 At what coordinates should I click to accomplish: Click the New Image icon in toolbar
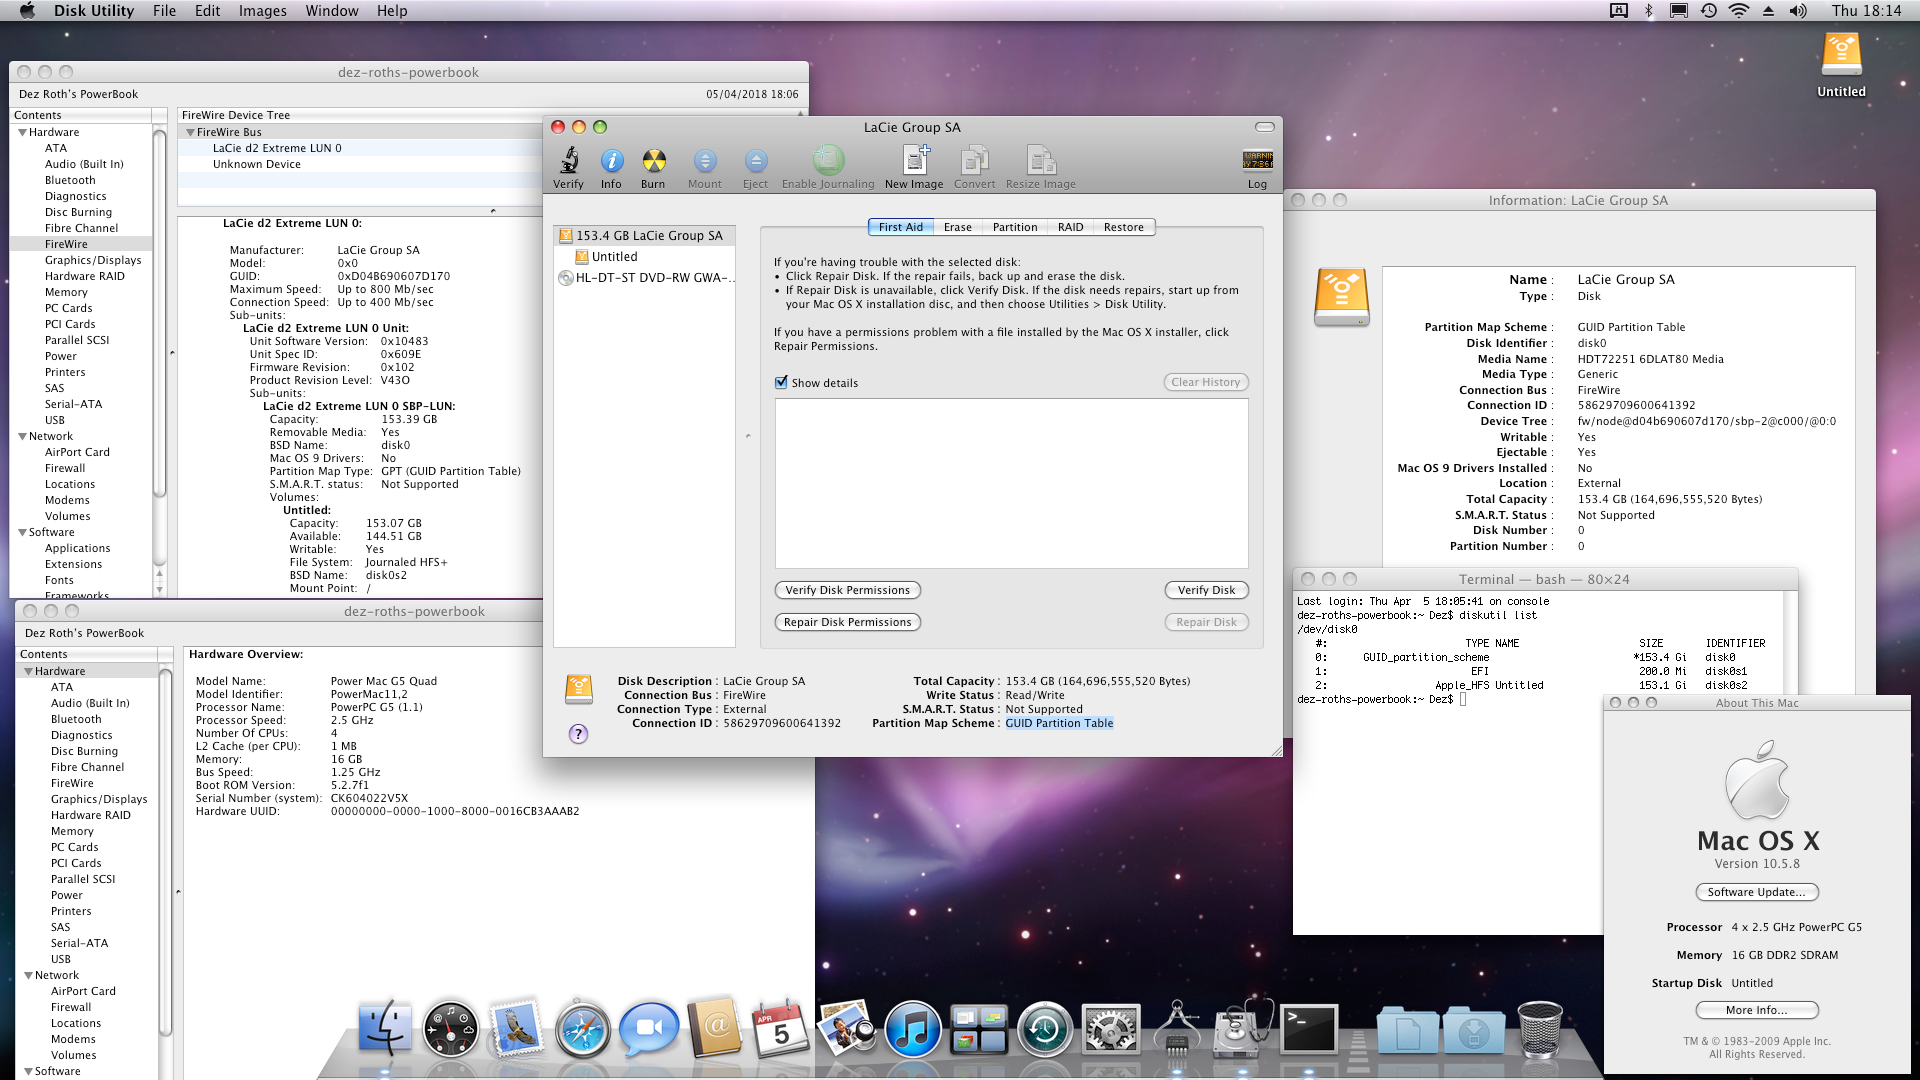point(914,160)
